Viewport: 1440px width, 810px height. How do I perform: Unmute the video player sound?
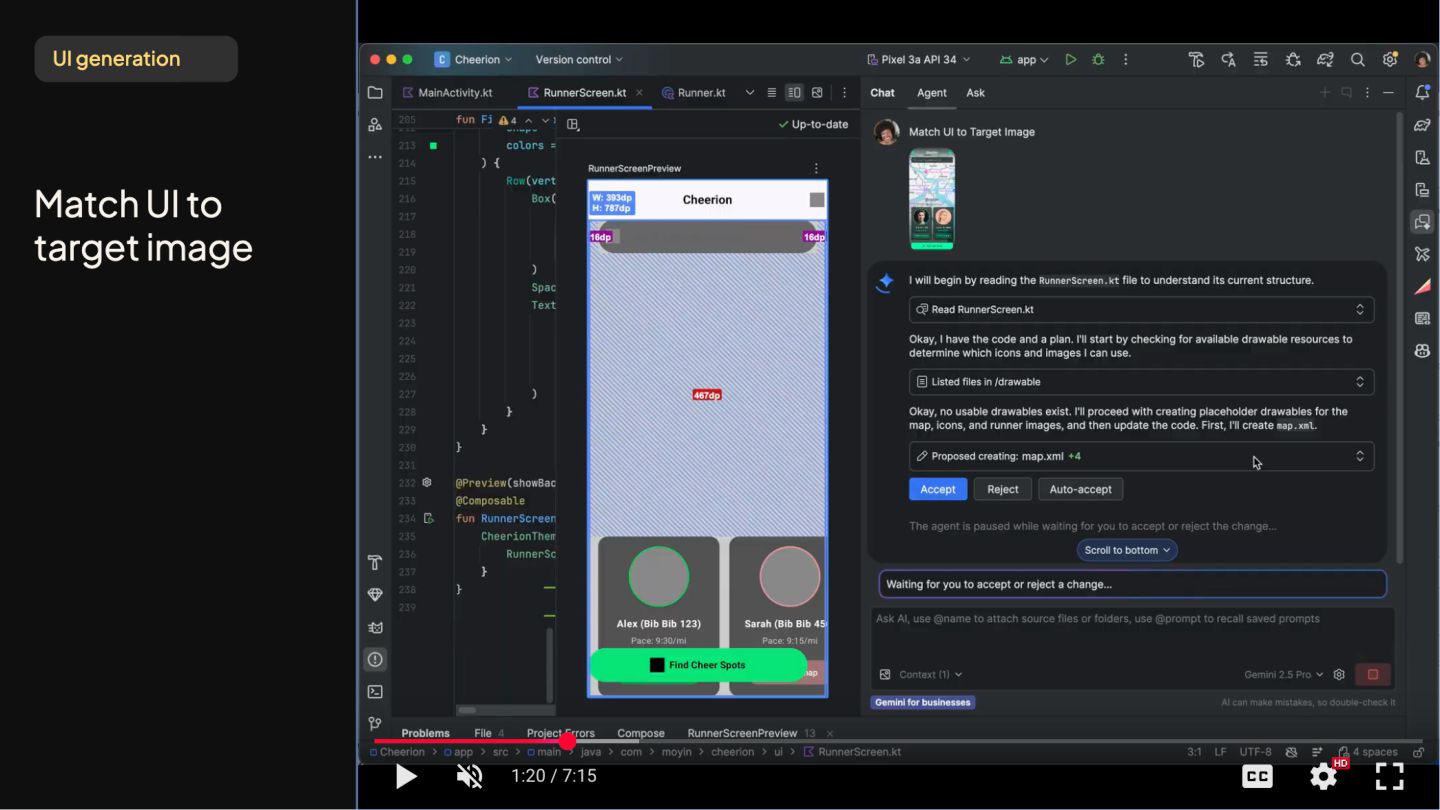click(x=469, y=776)
